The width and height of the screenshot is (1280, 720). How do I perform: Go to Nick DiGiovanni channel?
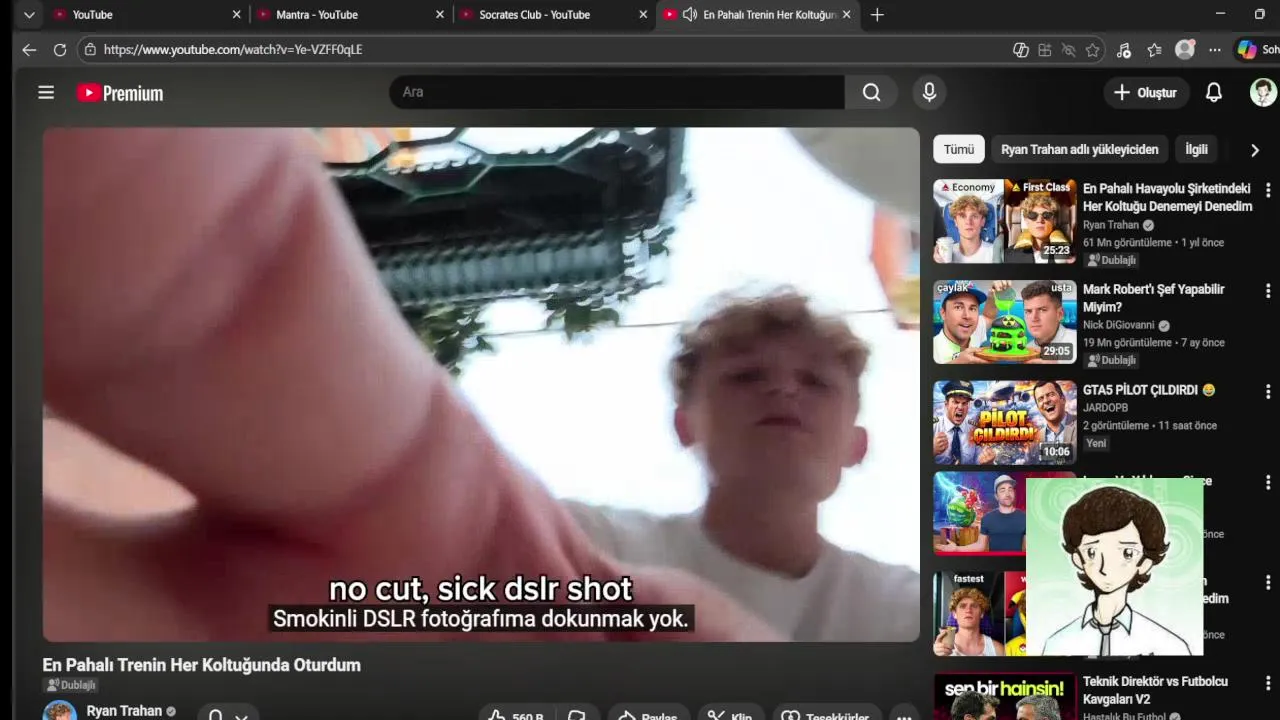1119,325
